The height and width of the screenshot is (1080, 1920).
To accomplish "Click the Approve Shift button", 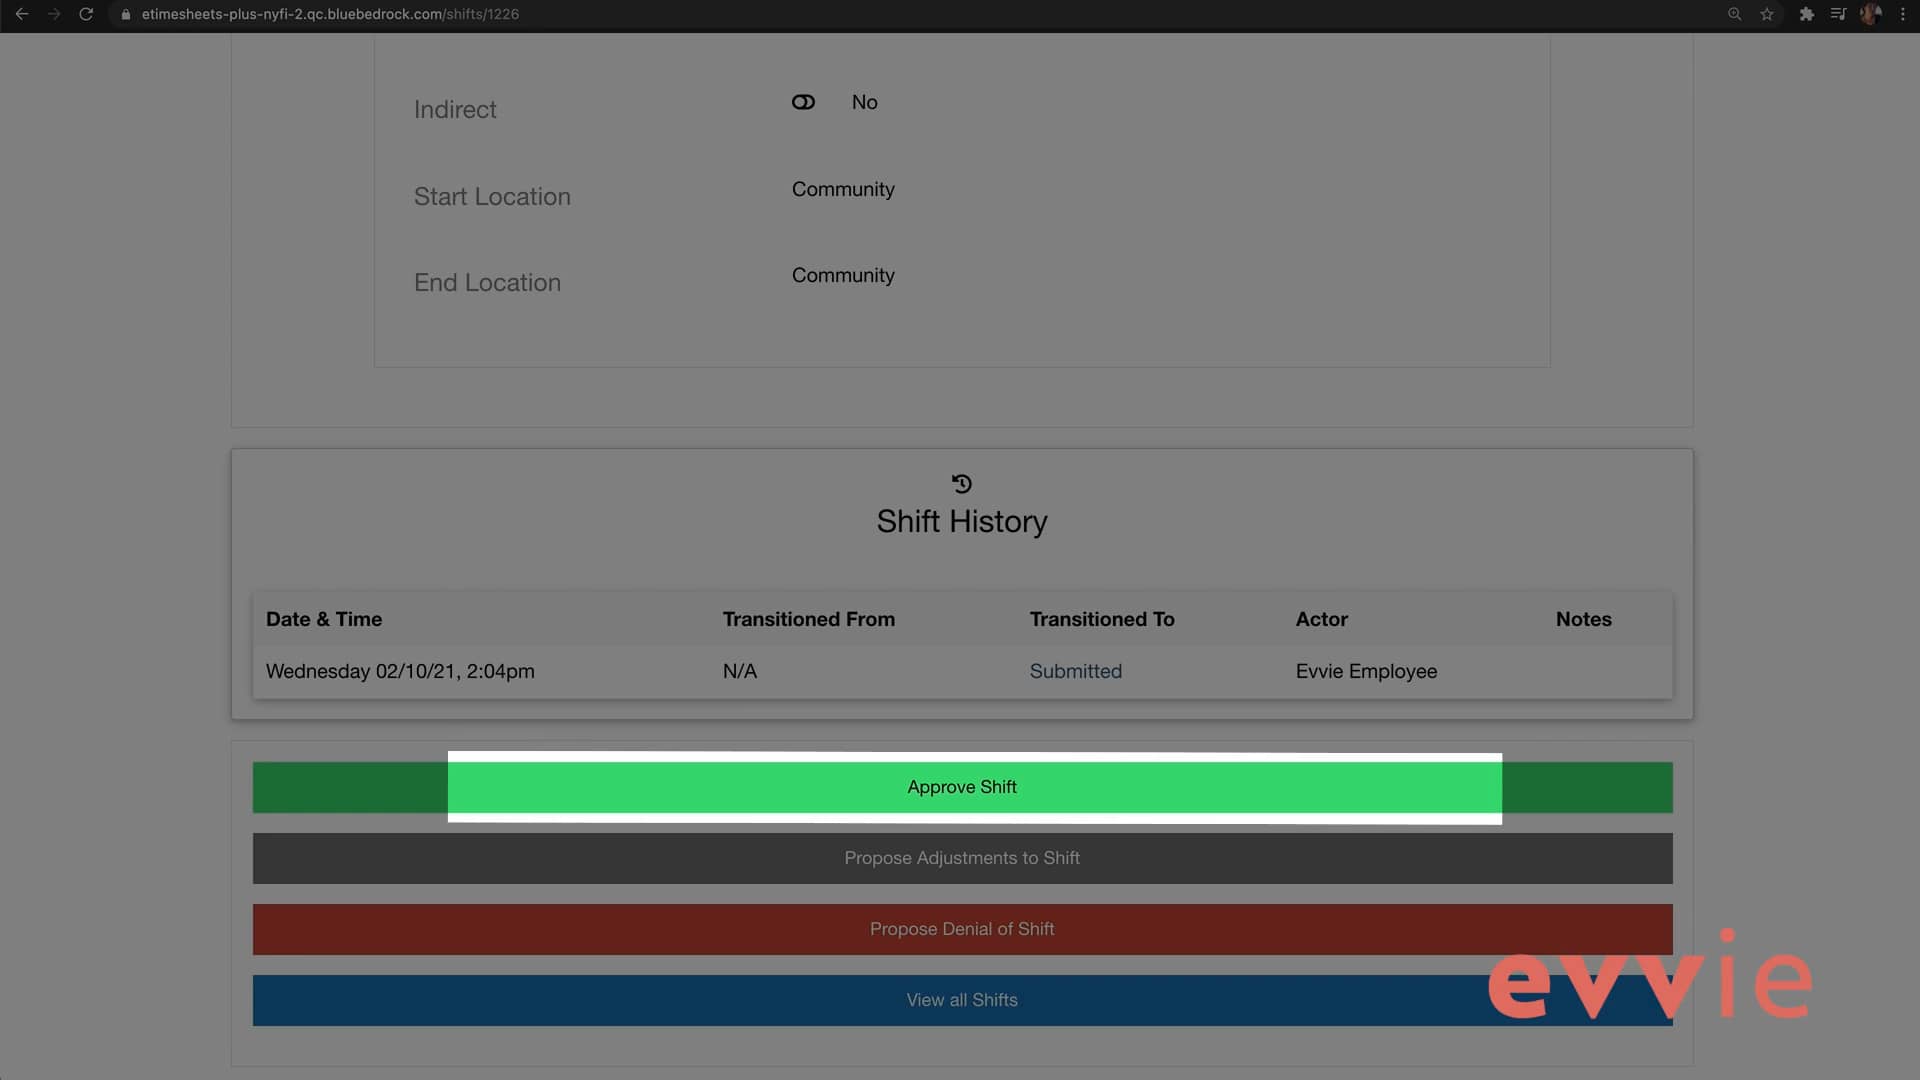I will click(x=962, y=787).
